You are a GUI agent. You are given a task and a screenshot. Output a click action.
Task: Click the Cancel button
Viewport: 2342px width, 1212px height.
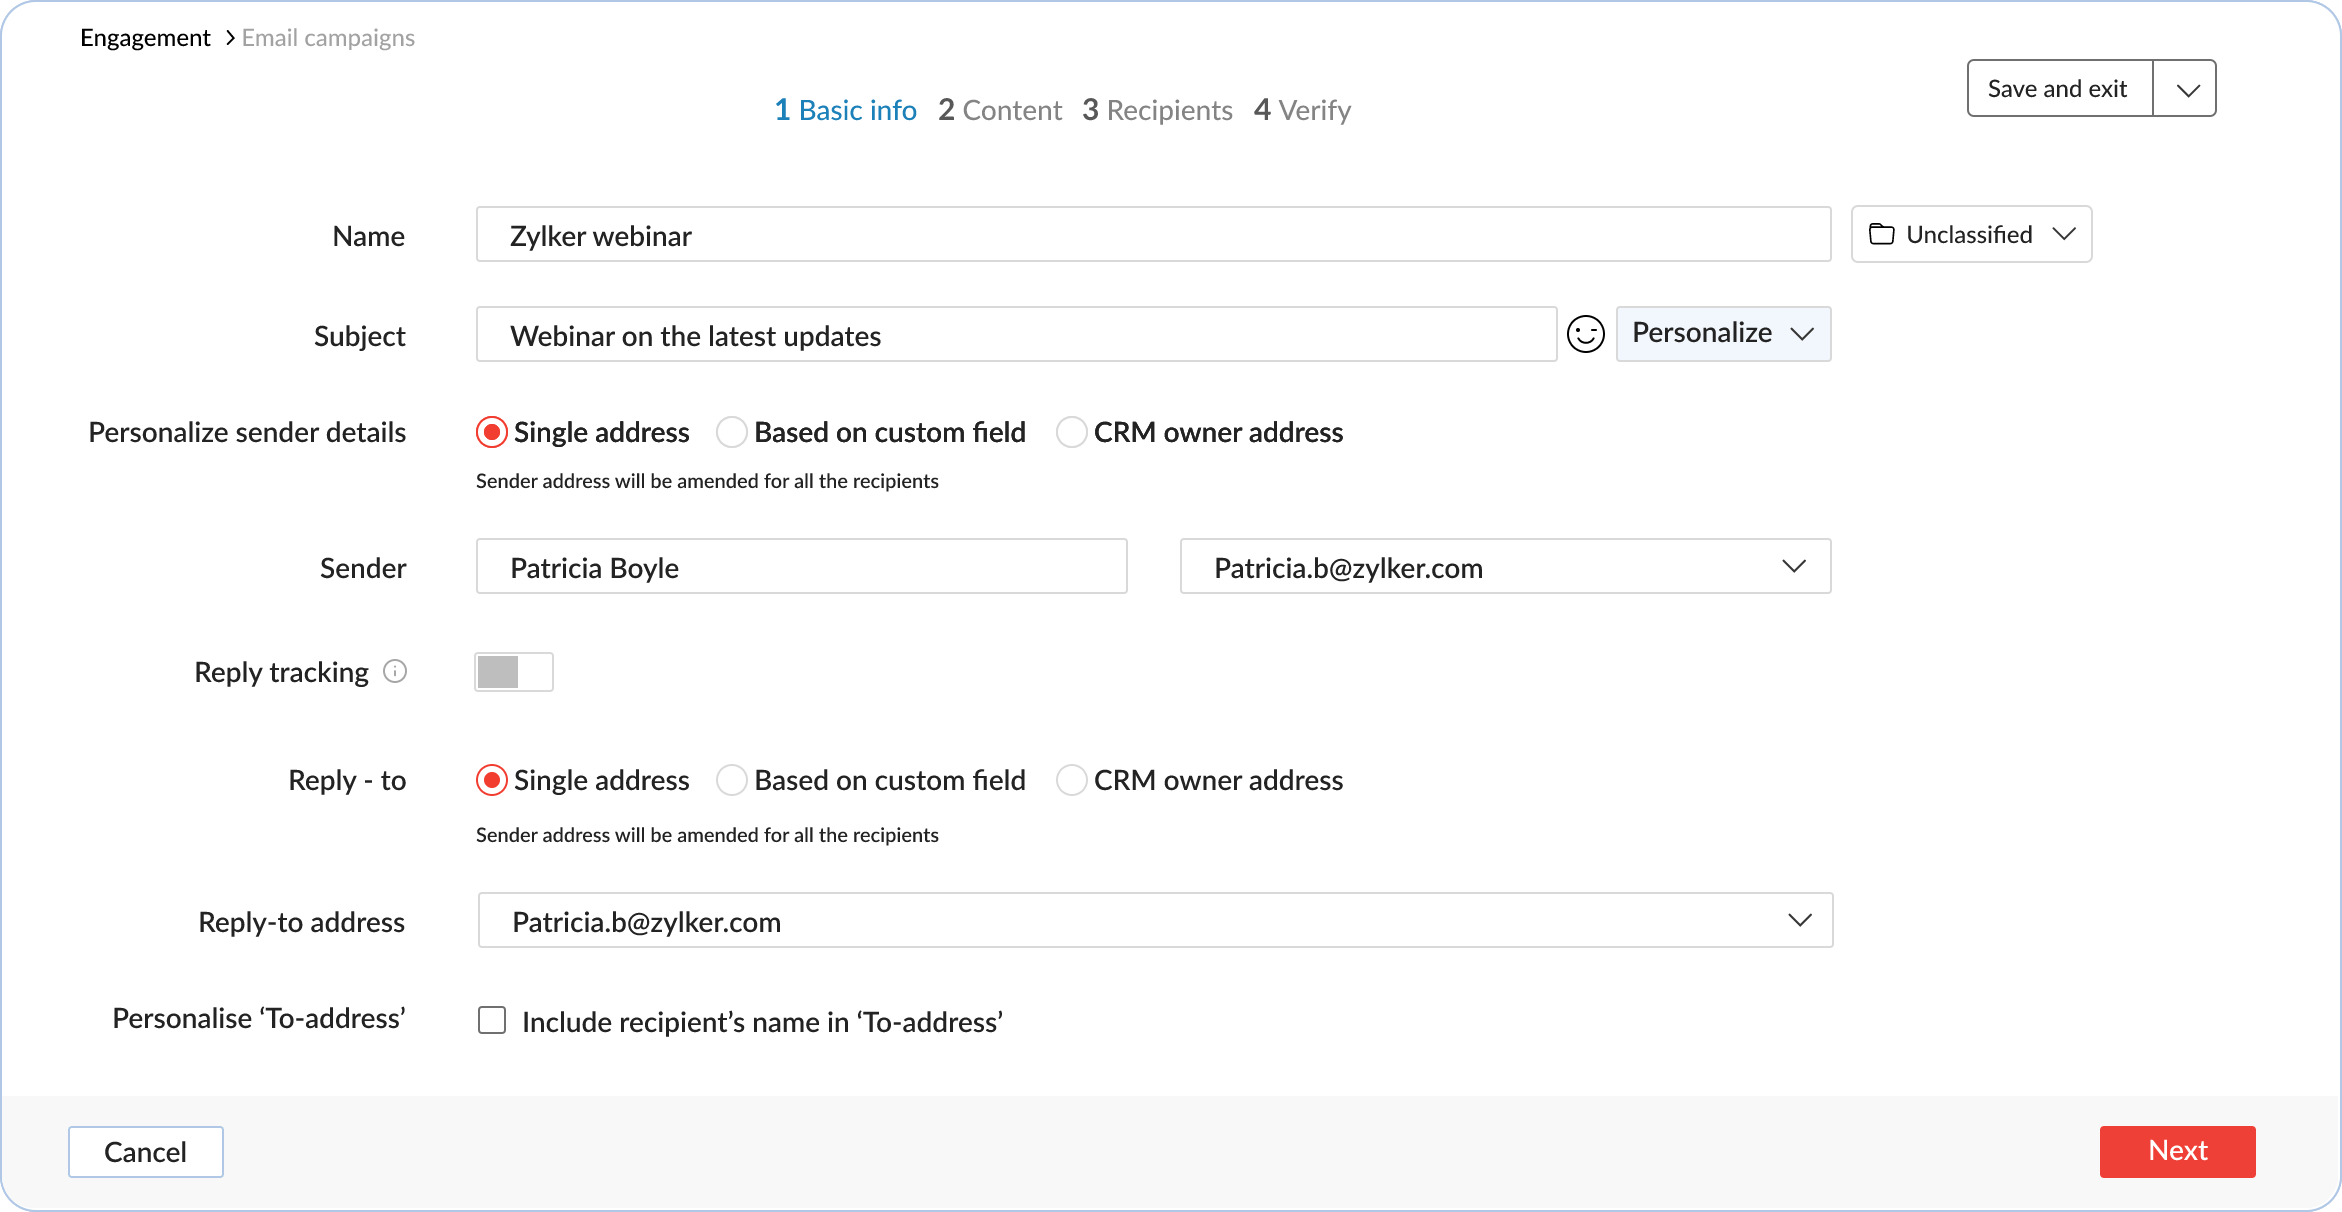[146, 1152]
